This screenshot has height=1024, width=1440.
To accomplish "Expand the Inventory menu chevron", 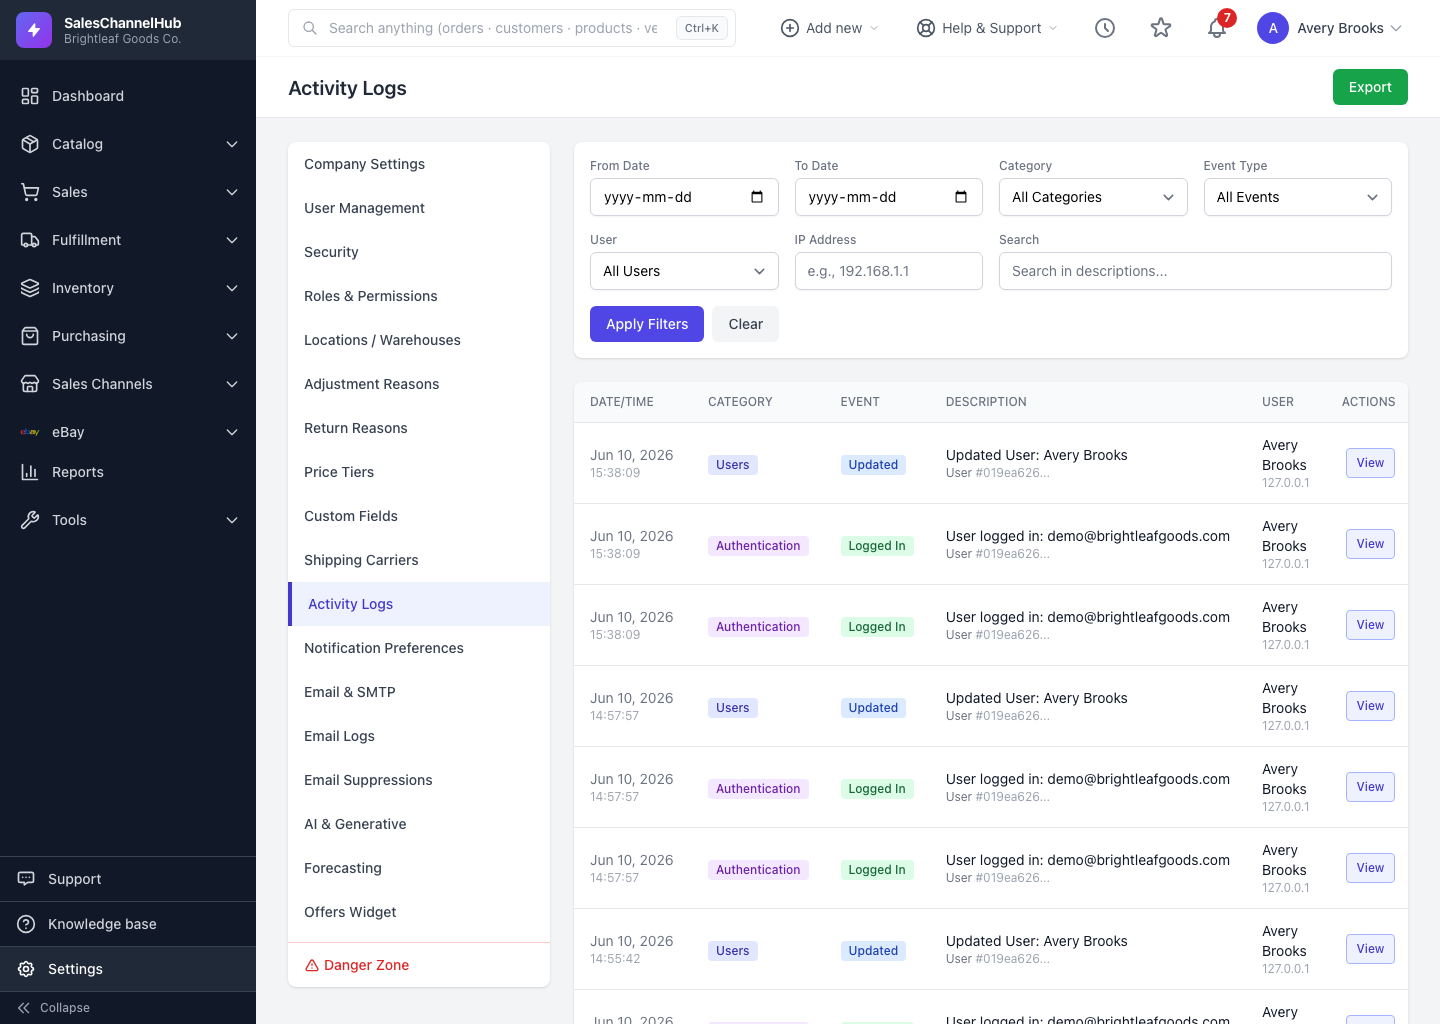I will (x=232, y=288).
